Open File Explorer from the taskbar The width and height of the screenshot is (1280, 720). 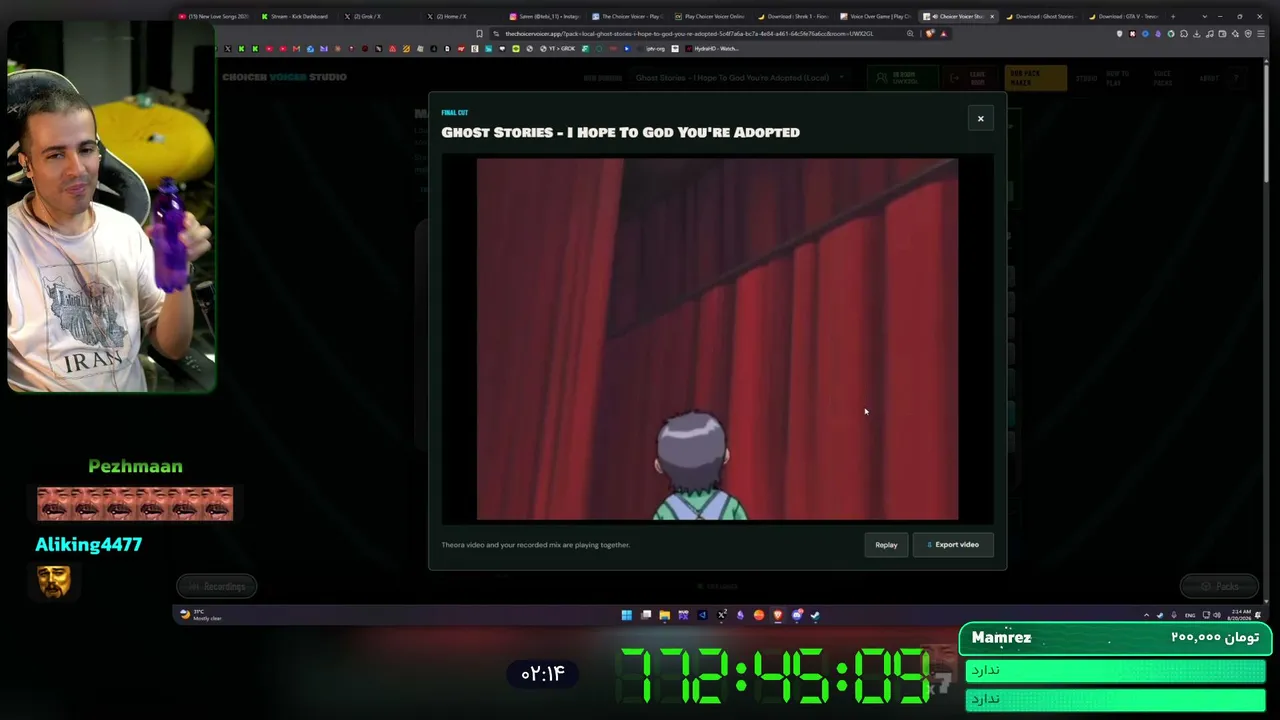664,615
